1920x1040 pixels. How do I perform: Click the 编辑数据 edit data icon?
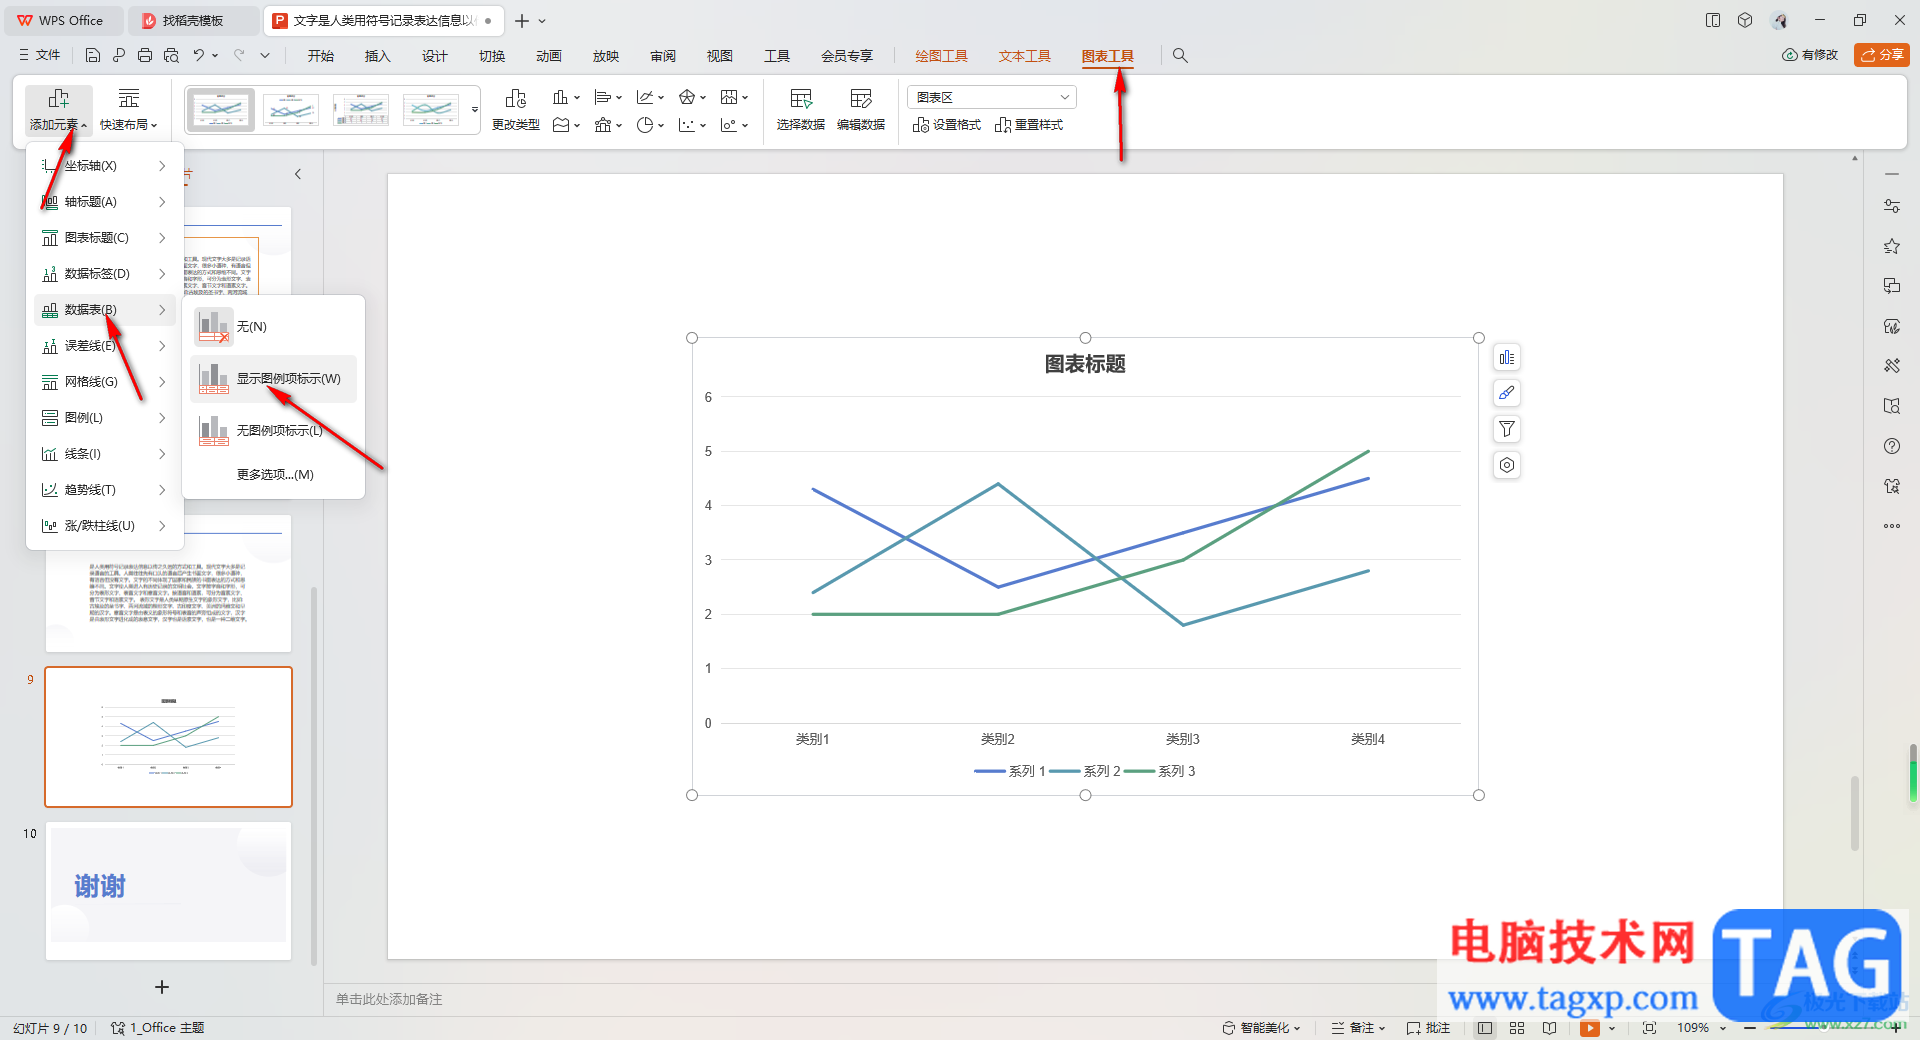pos(861,110)
